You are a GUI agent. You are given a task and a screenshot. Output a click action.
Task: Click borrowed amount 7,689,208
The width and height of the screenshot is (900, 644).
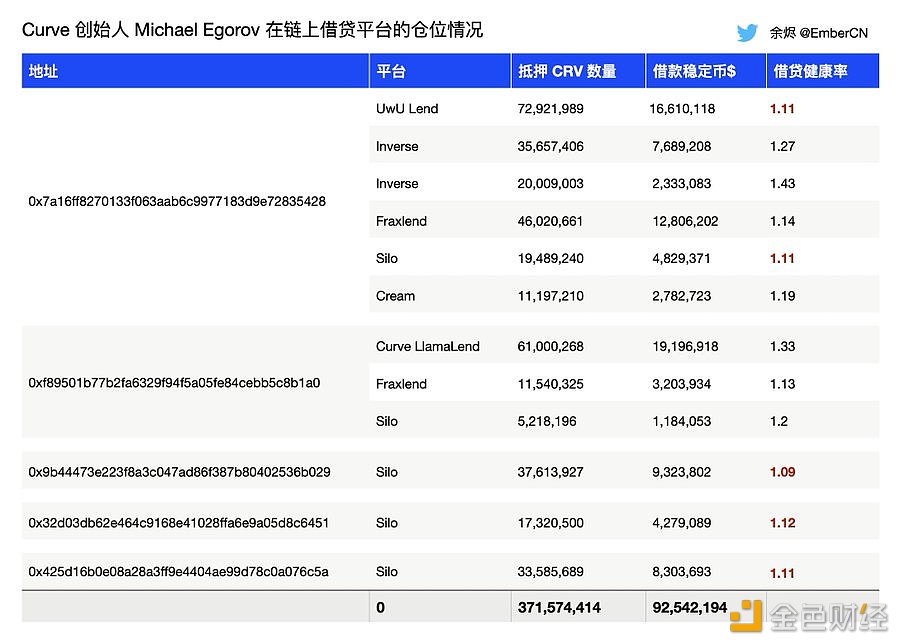(x=682, y=146)
